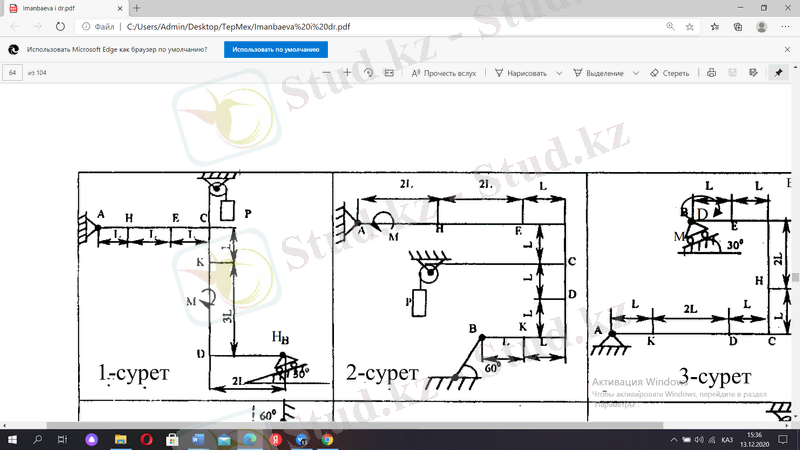Open Opera browser from taskbar

point(146,439)
